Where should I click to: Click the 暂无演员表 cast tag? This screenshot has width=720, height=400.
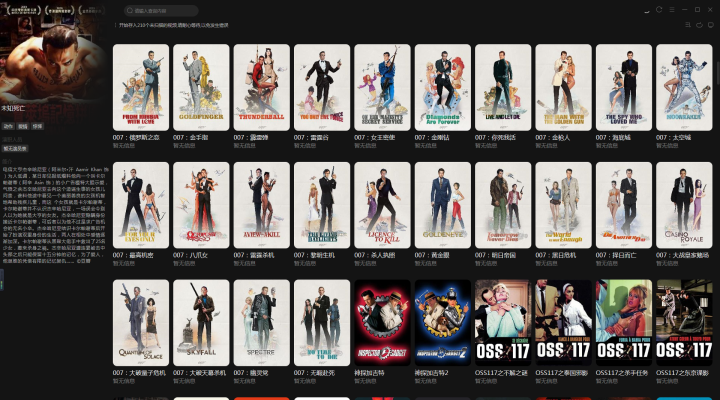tap(13, 147)
